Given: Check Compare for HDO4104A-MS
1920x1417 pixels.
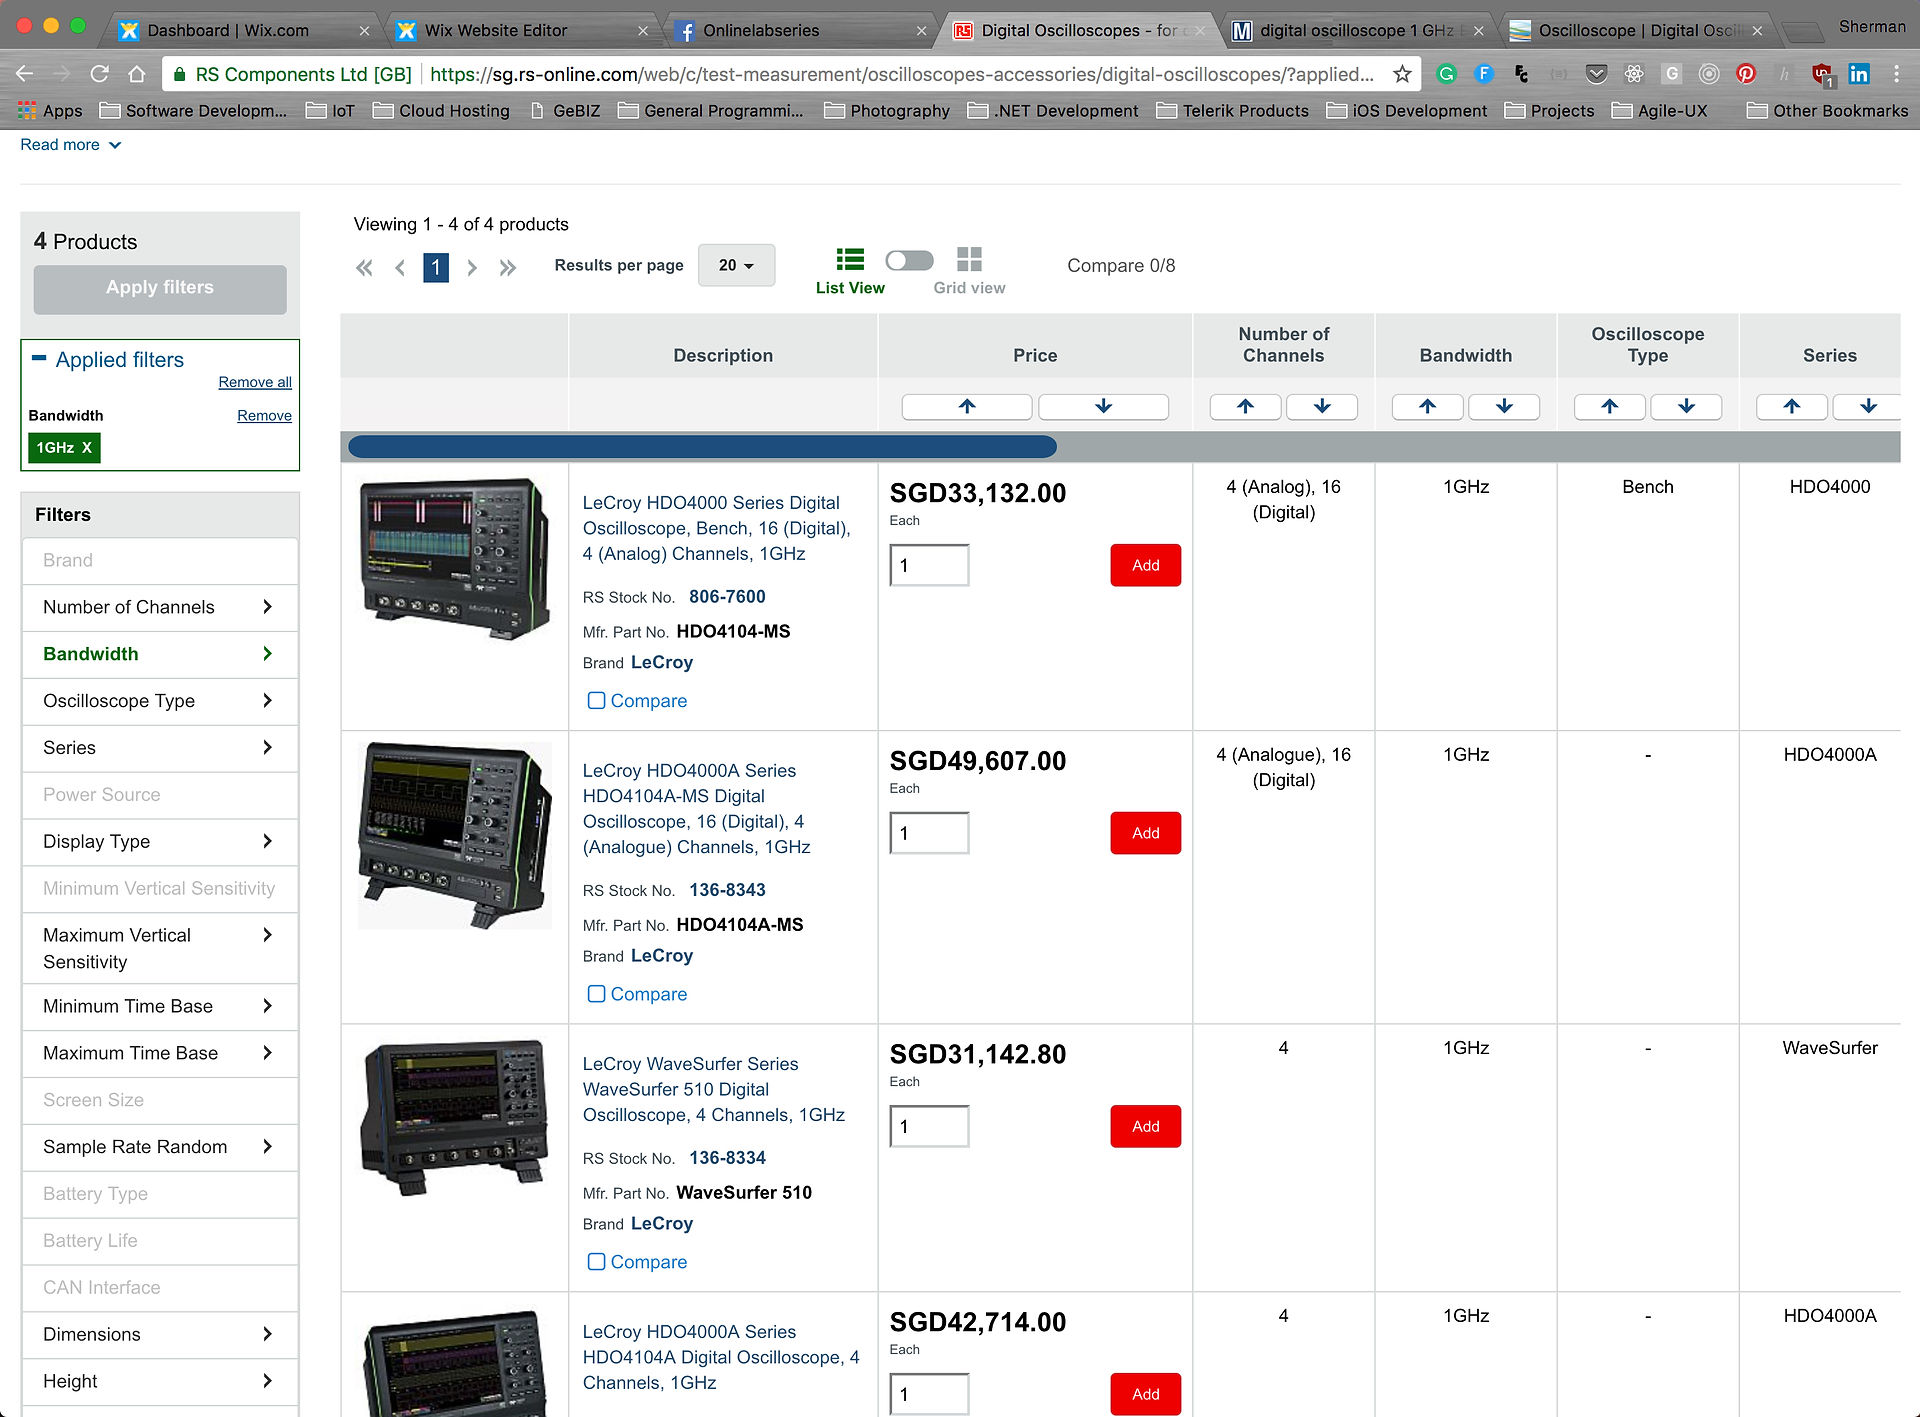Looking at the screenshot, I should pyautogui.click(x=596, y=994).
